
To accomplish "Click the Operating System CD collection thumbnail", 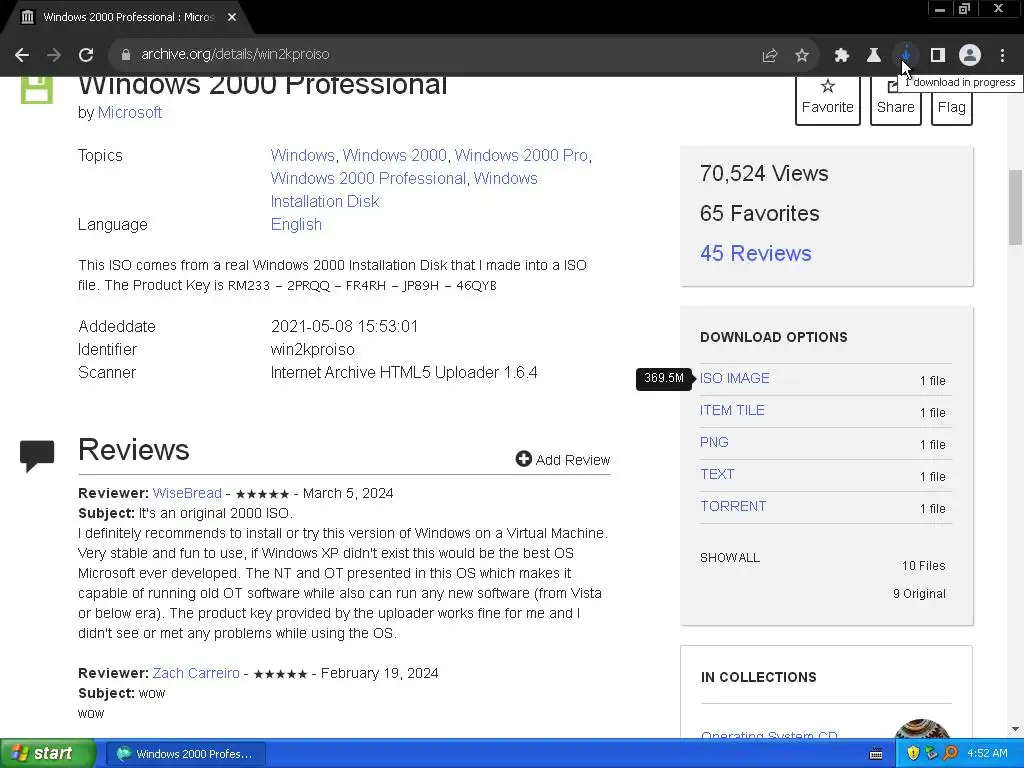I will coord(922,729).
